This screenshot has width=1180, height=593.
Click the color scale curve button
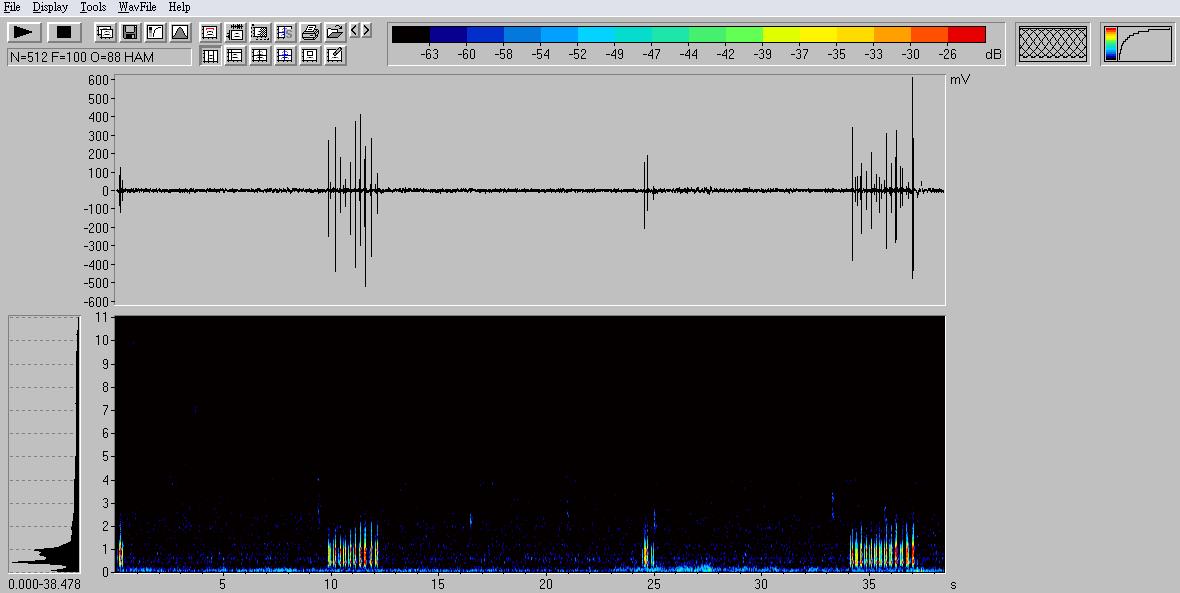click(x=1138, y=44)
